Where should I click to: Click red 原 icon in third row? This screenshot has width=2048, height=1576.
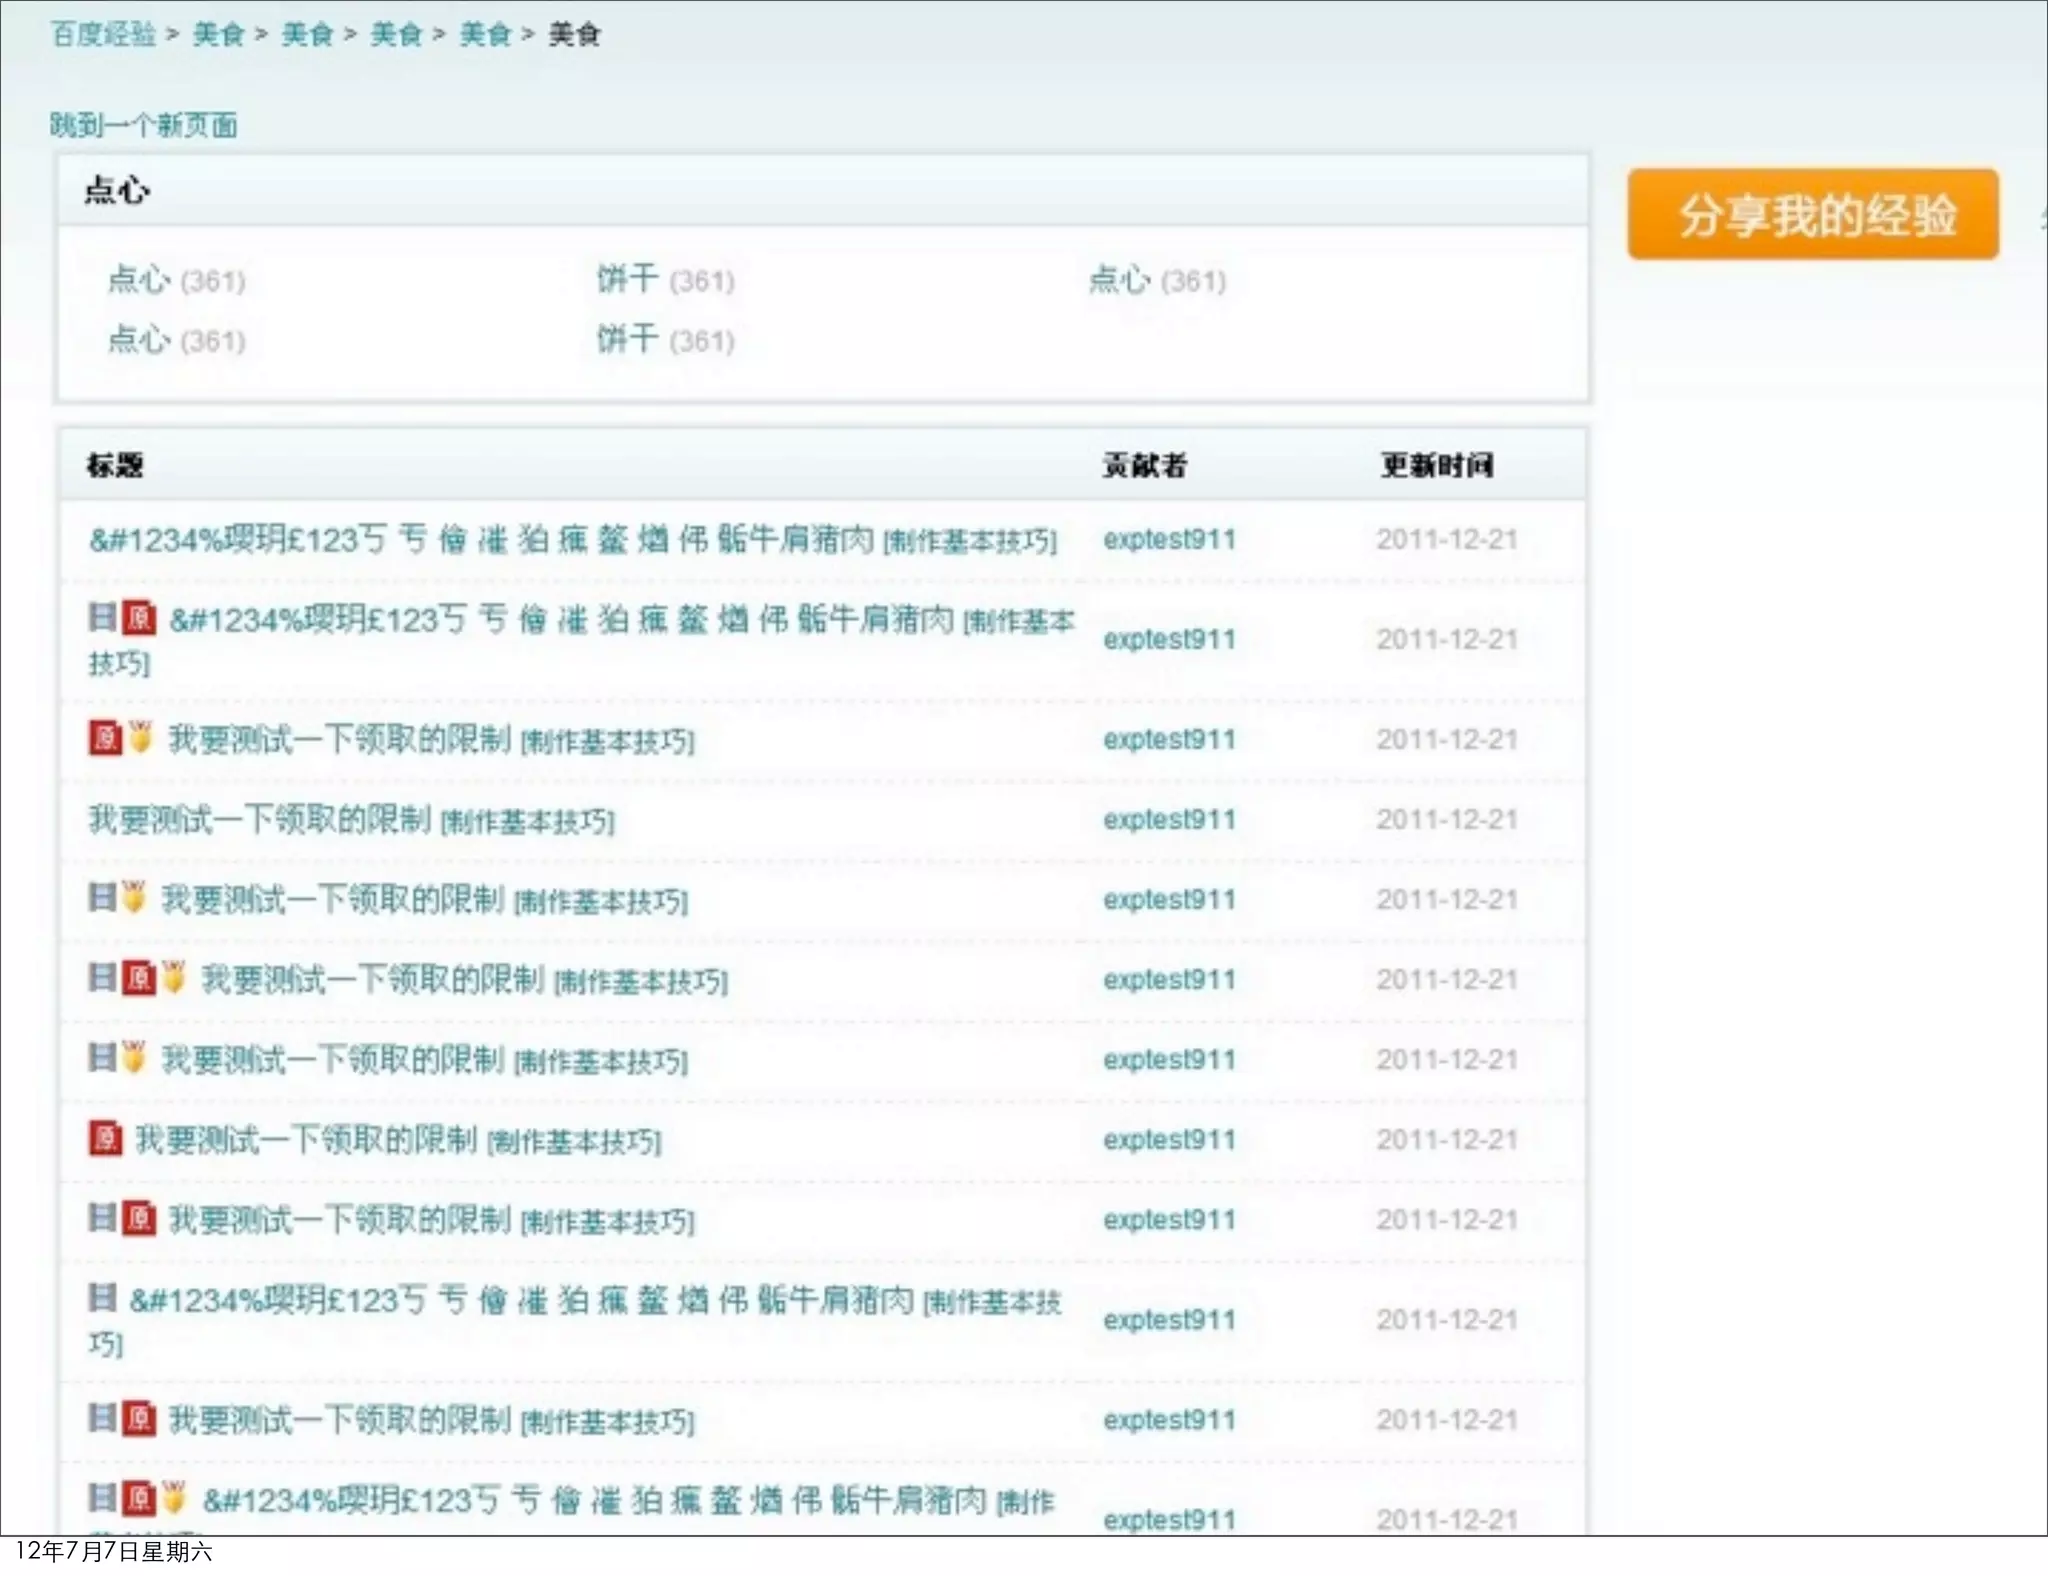(x=105, y=738)
